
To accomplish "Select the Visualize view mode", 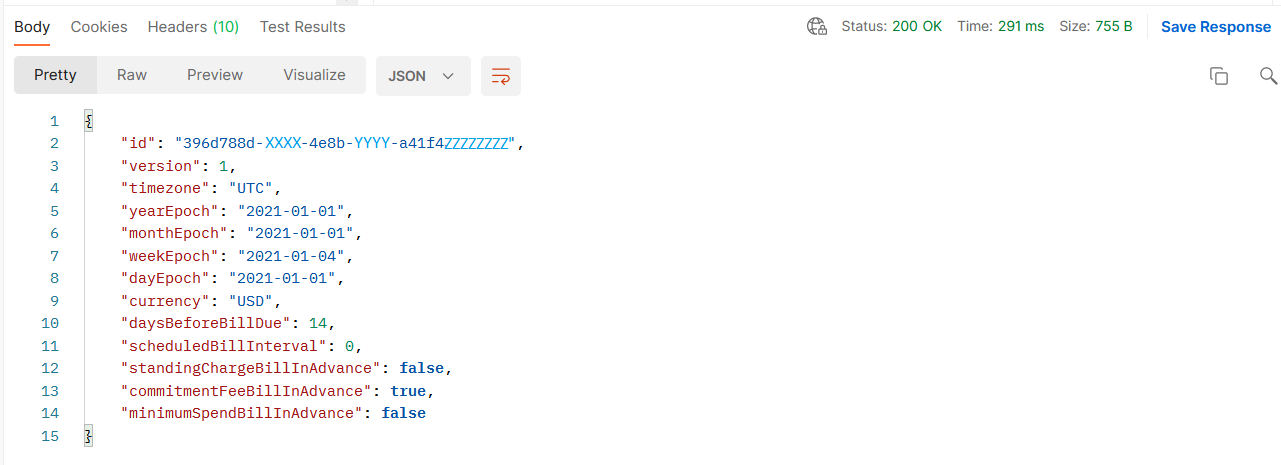I will coord(314,75).
